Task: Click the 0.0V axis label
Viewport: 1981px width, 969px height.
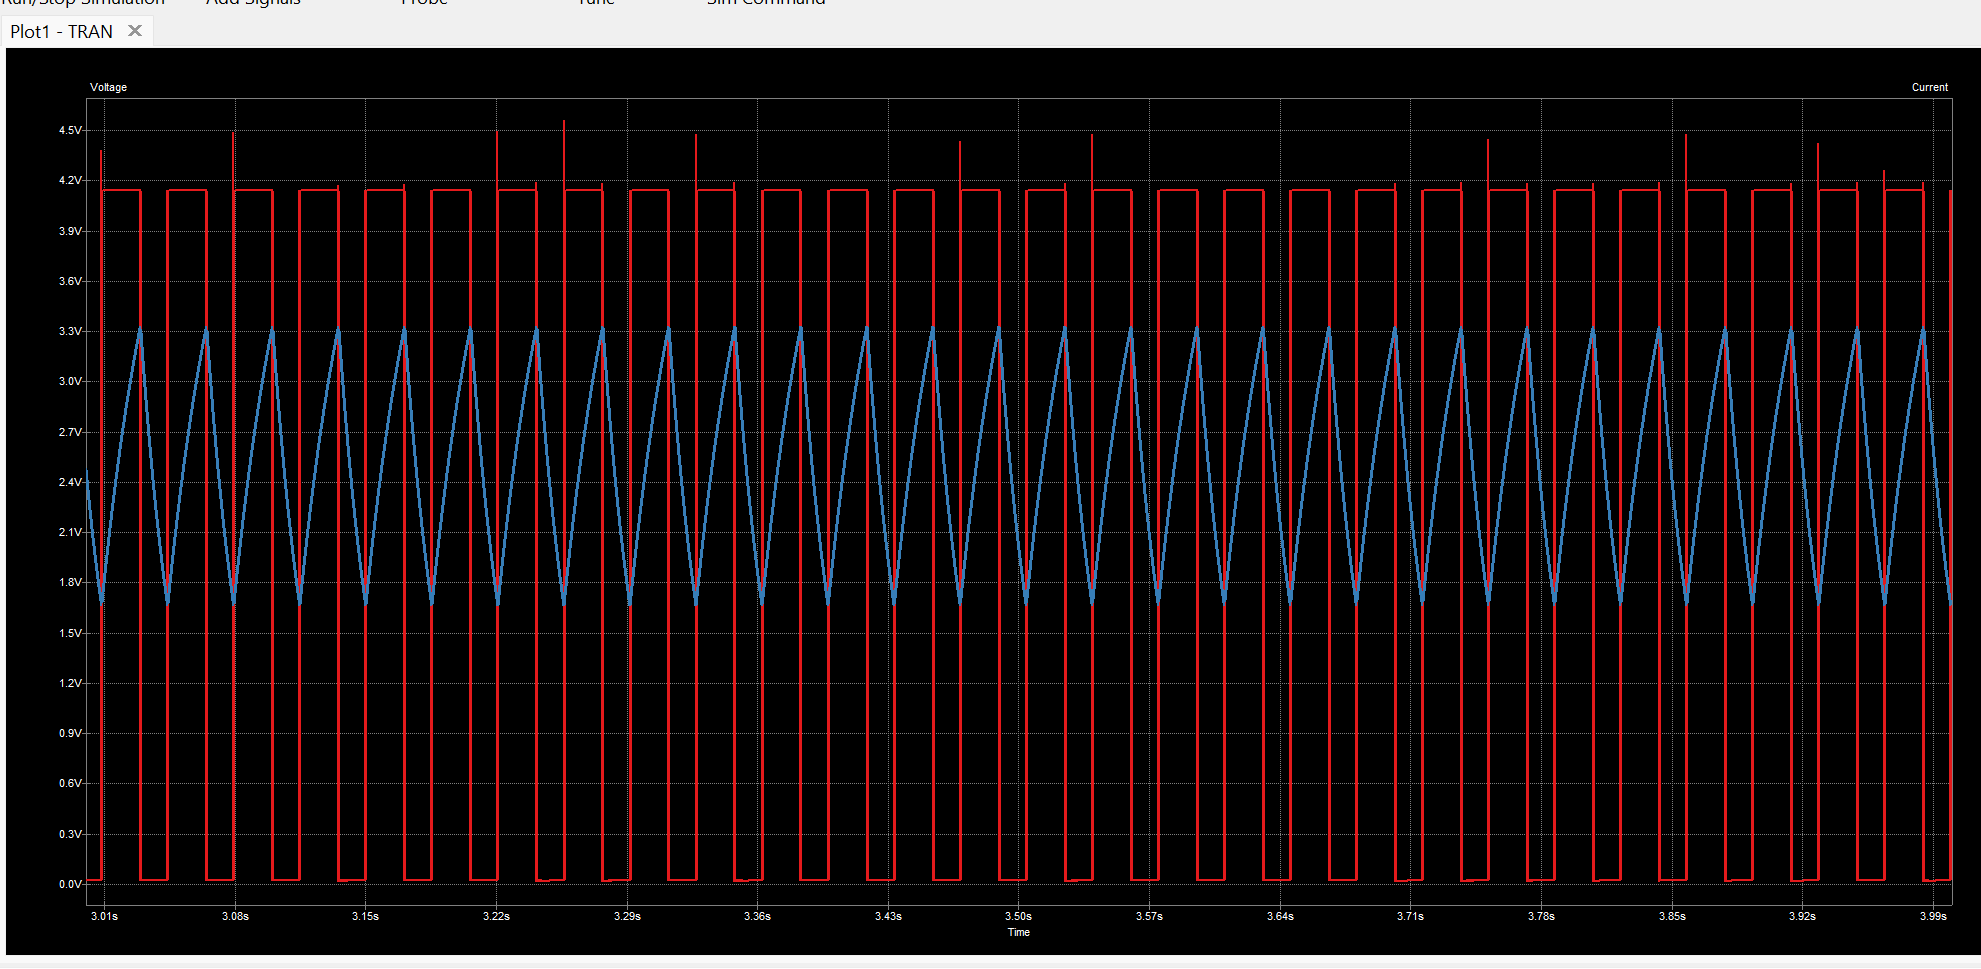Action: [x=70, y=884]
